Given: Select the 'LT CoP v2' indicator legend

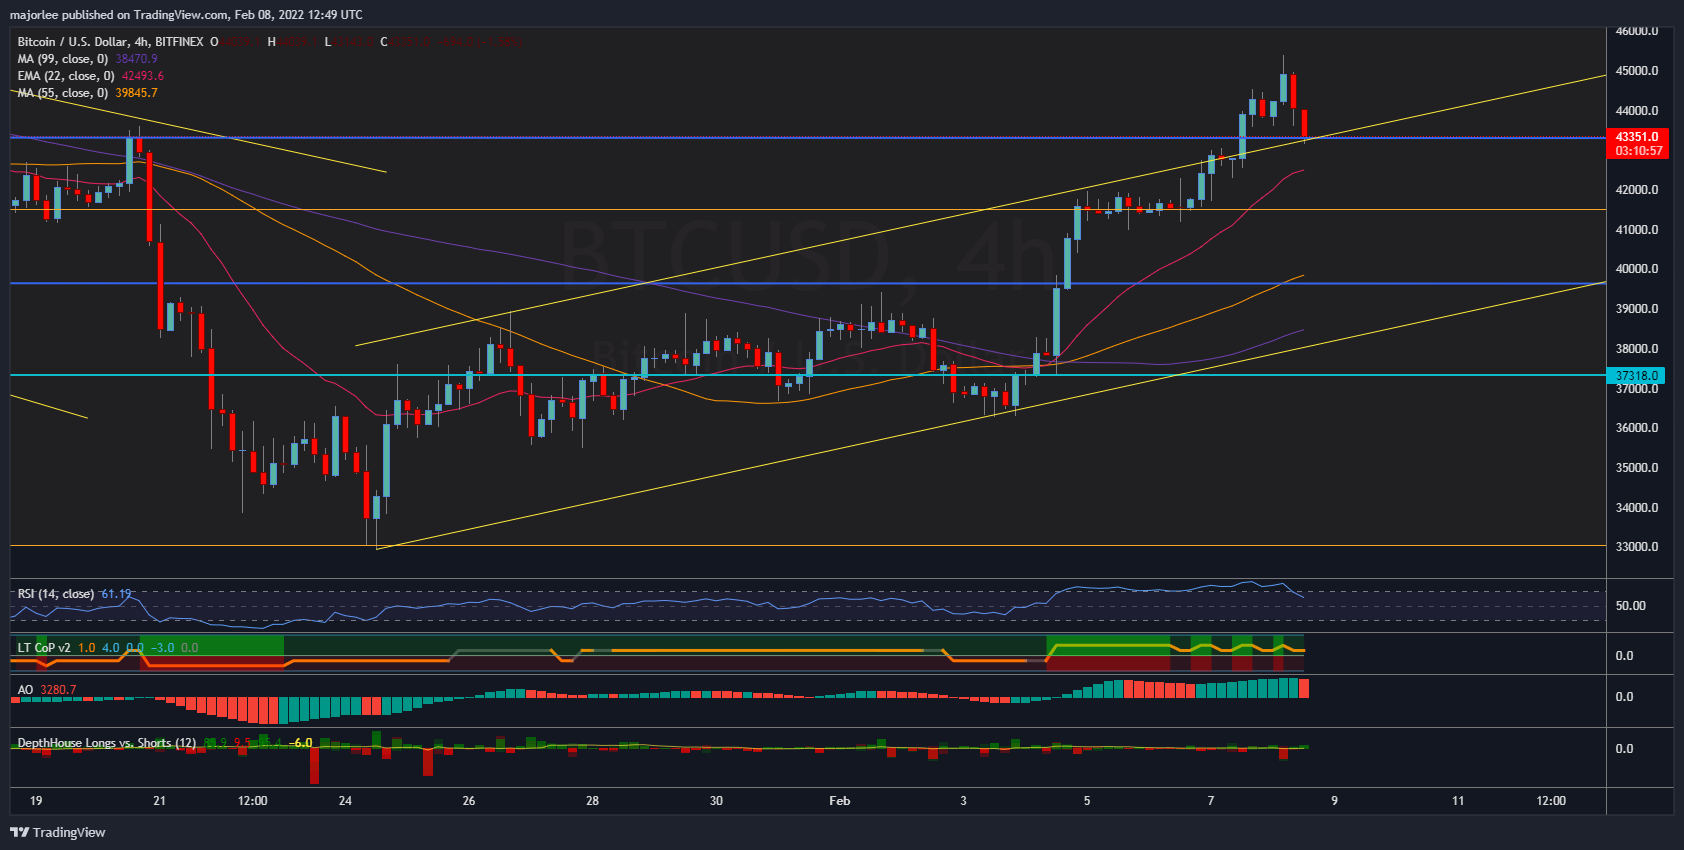Looking at the screenshot, I should pos(44,648).
